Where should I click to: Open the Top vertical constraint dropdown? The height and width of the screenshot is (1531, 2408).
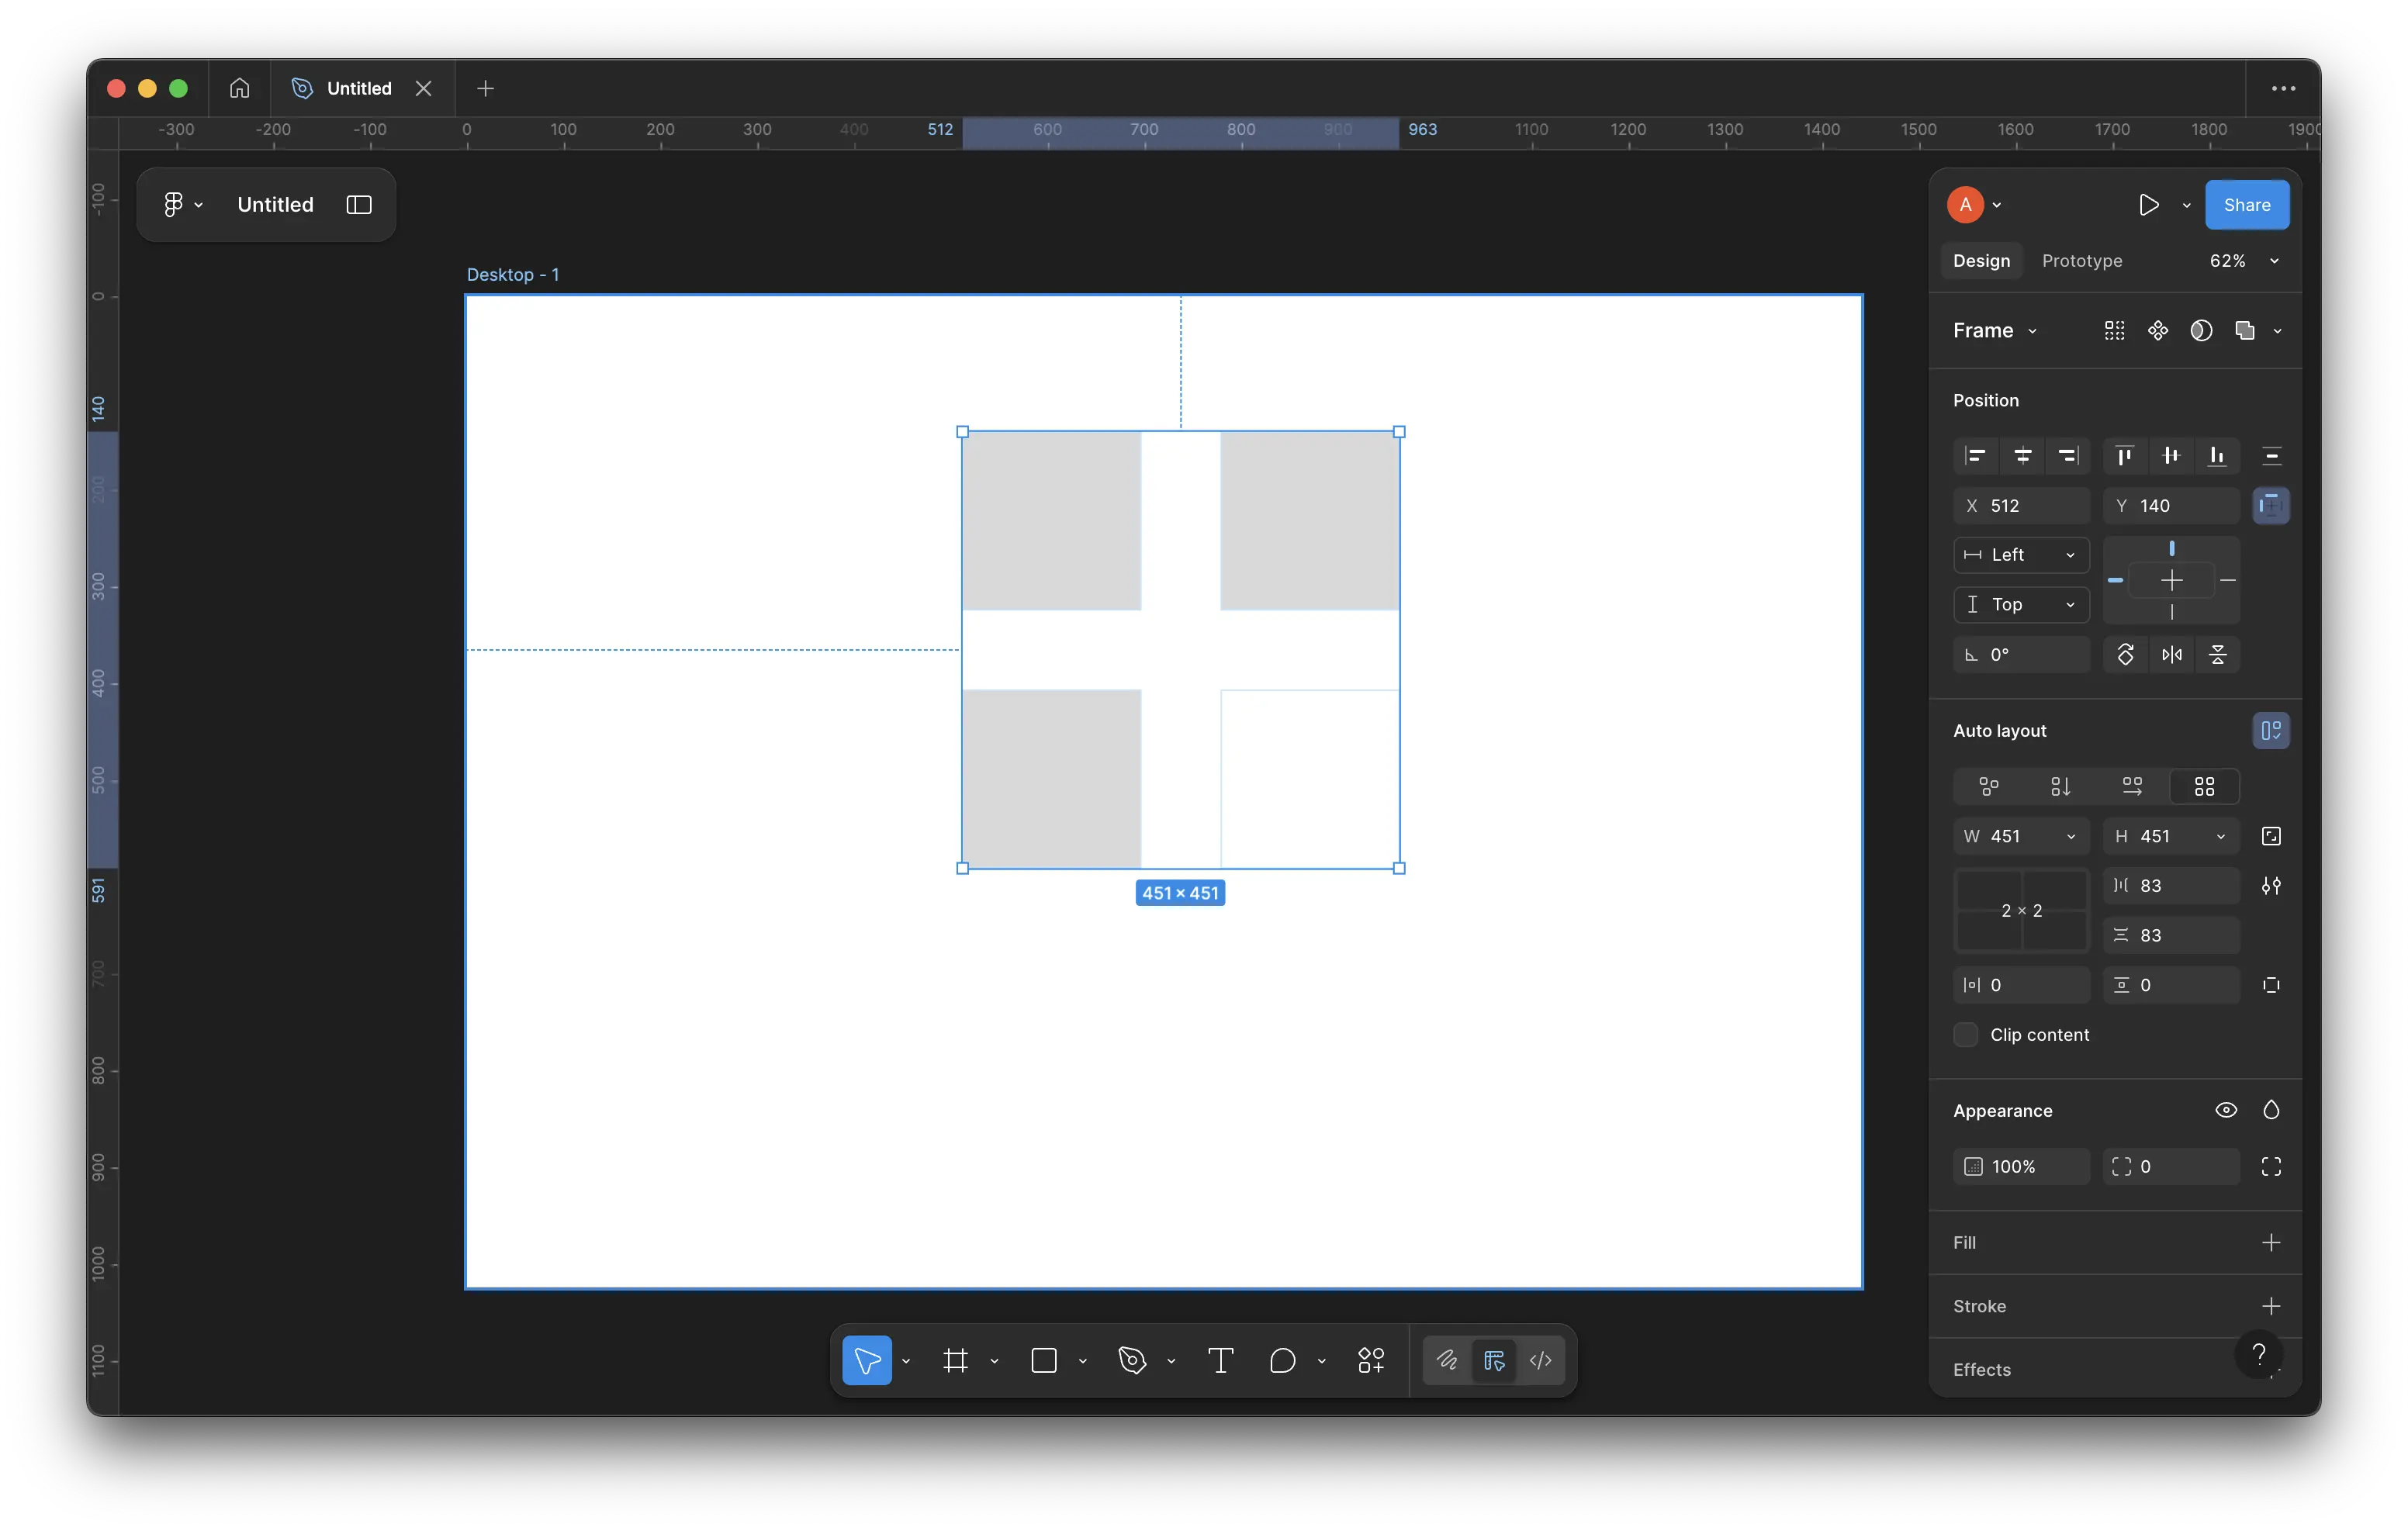click(x=2021, y=605)
